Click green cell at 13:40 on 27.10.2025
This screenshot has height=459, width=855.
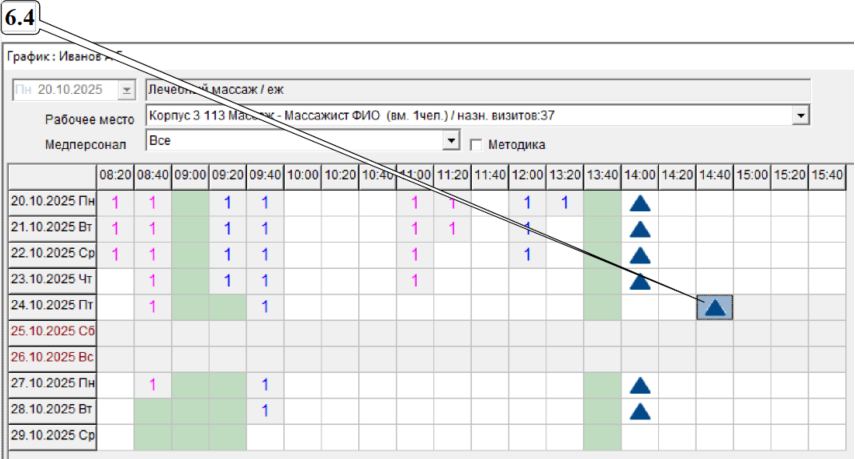(602, 384)
